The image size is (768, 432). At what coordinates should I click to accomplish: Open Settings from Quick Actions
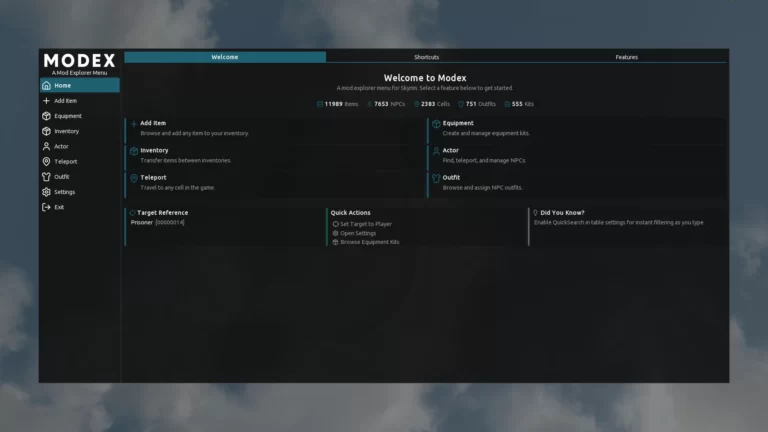click(x=359, y=233)
